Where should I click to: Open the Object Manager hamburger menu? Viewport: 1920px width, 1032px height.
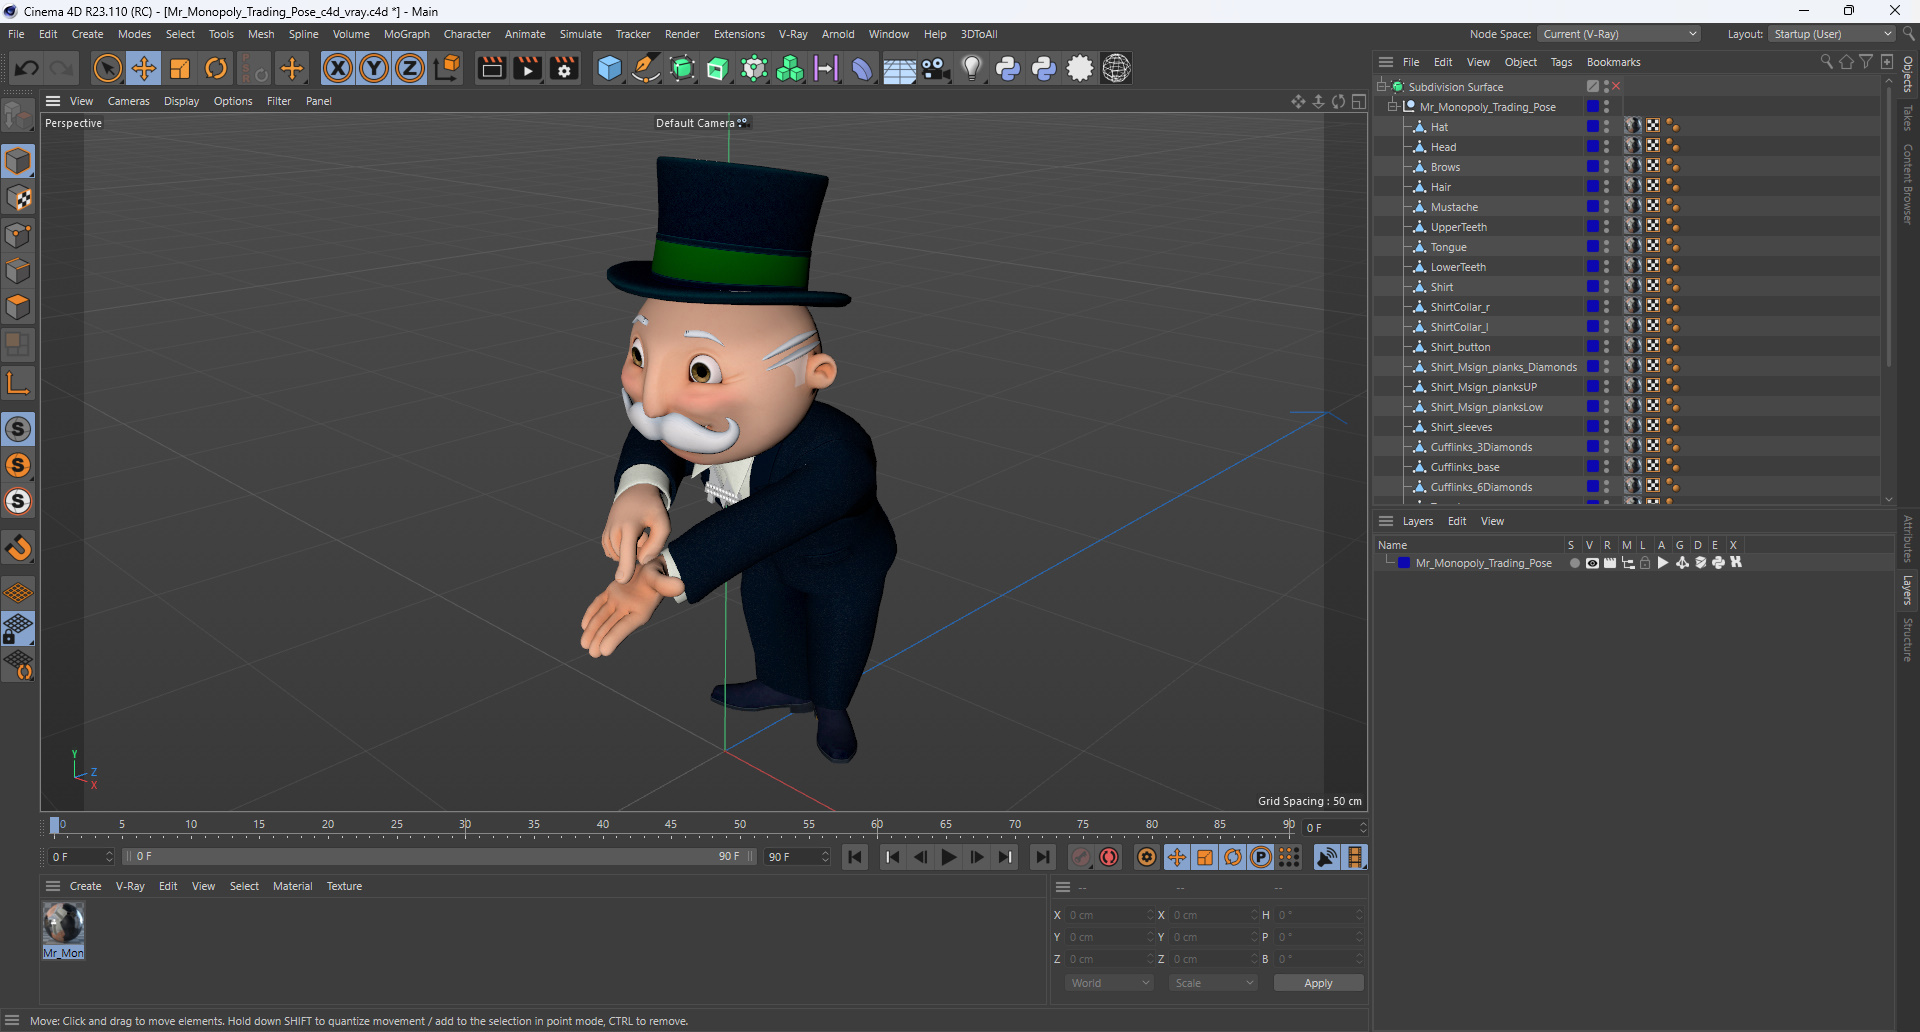coord(1386,62)
